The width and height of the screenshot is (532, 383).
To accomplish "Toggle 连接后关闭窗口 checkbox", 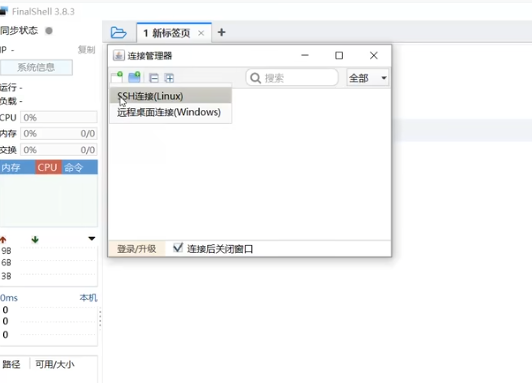I will tap(178, 248).
